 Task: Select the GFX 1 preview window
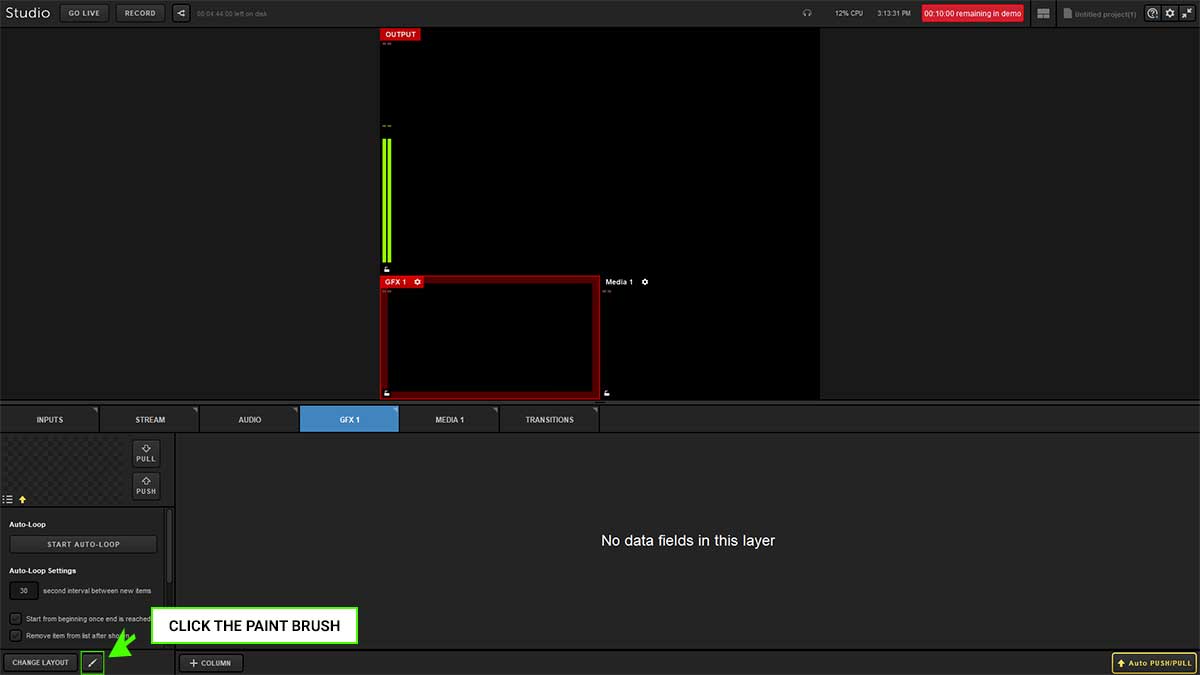coord(490,337)
